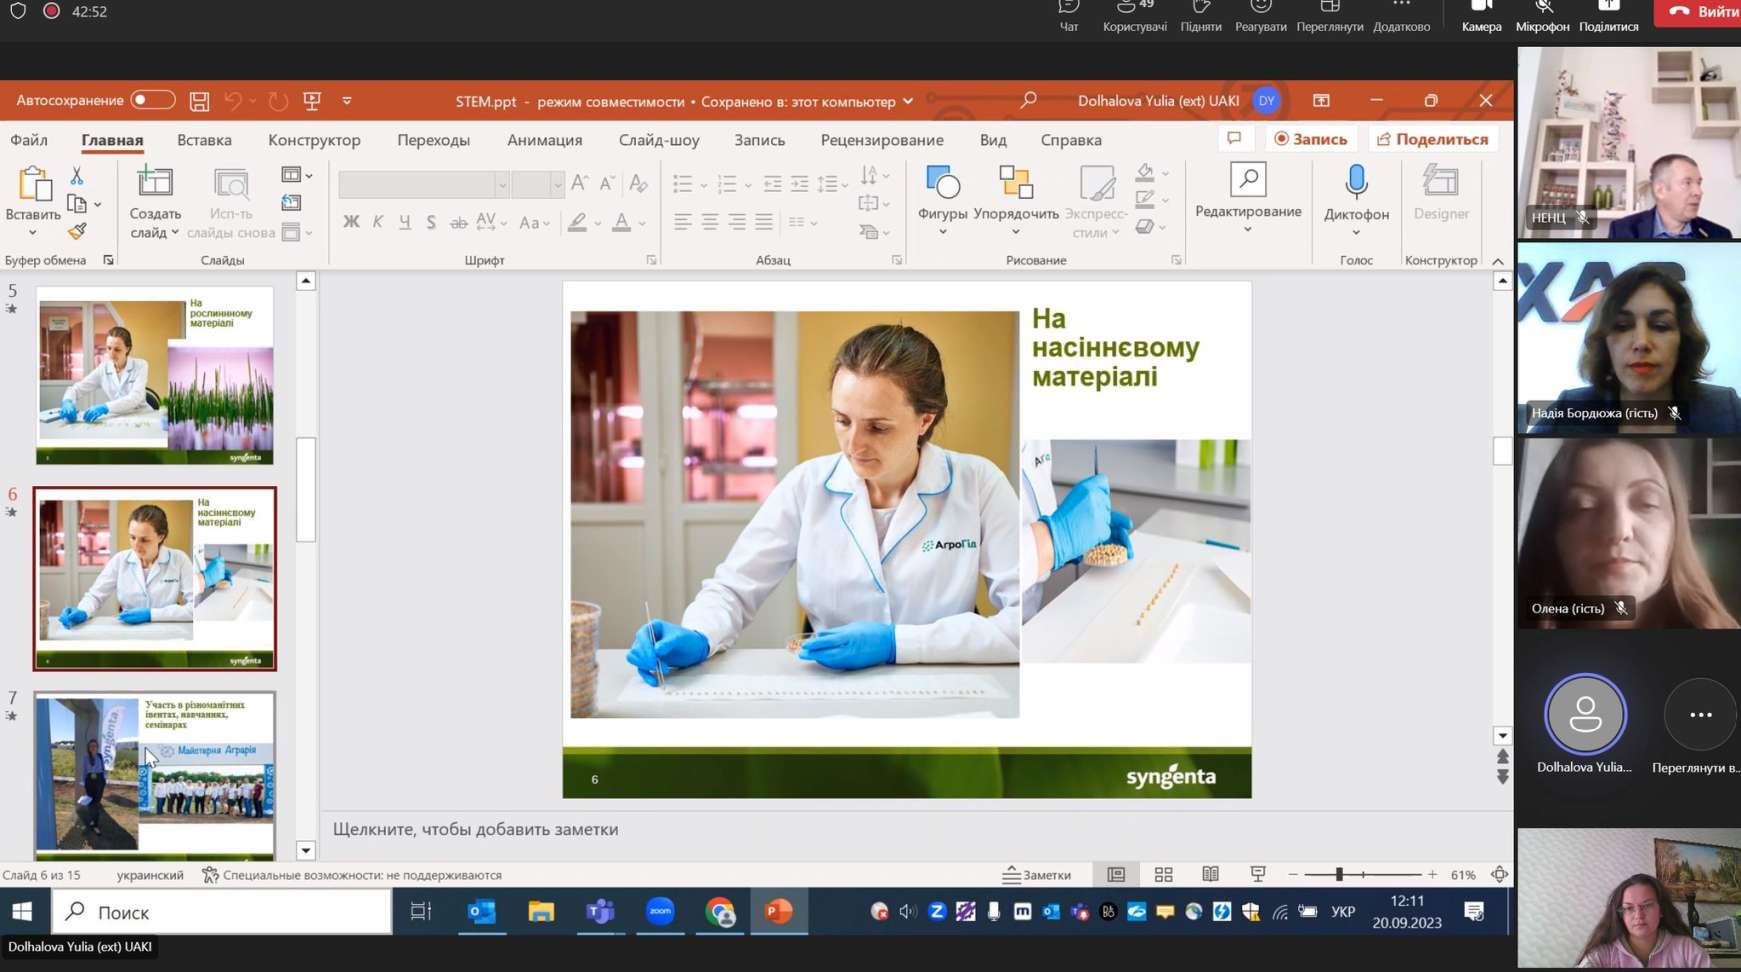Image resolution: width=1741 pixels, height=972 pixels.
Task: Select the Format Painter brush
Action: pyautogui.click(x=77, y=231)
